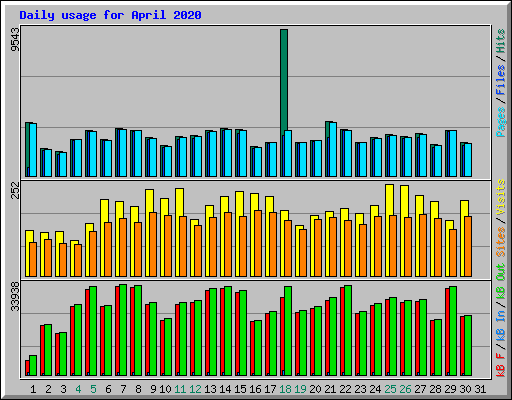Click day 14 on the x-axis
The height and width of the screenshot is (400, 512).
pyautogui.click(x=225, y=389)
